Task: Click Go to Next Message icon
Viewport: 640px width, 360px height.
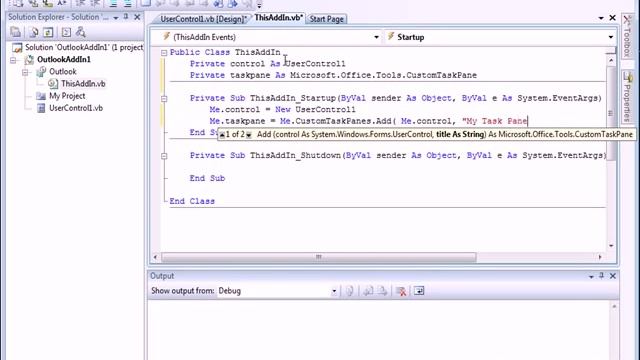Action: (382, 291)
